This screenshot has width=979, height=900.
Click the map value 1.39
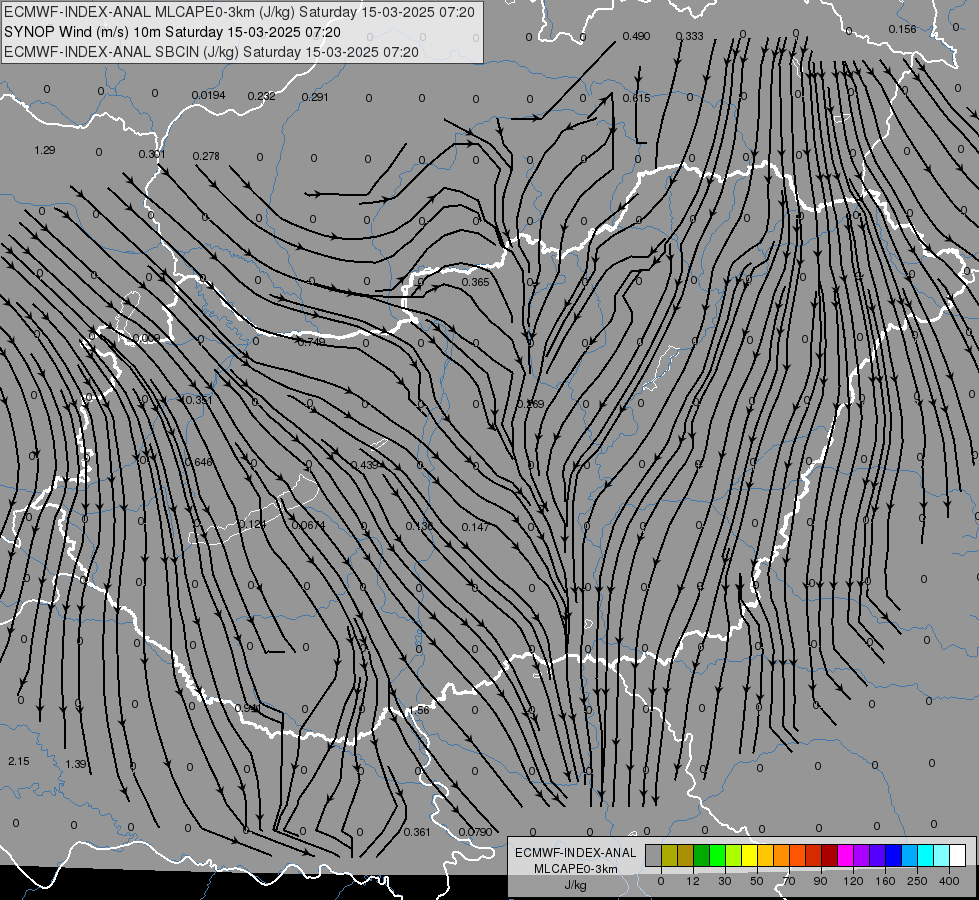coord(76,764)
